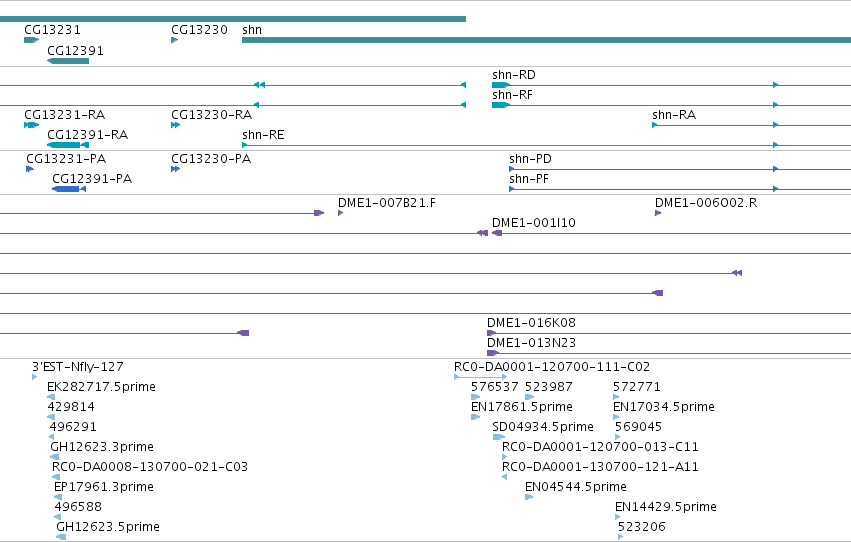Click the 576537 EST label
The image size is (851, 542).
coord(494,387)
